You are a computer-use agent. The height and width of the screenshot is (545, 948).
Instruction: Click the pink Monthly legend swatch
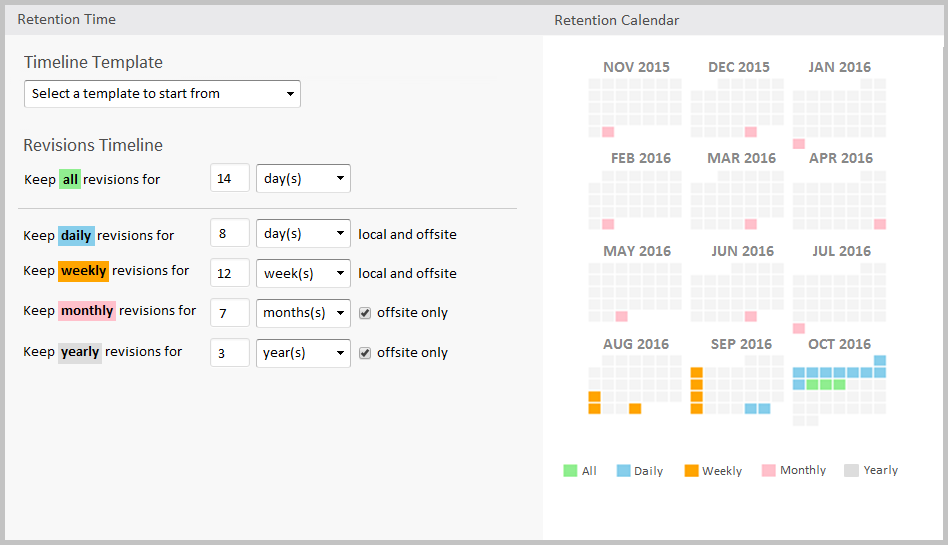click(768, 470)
